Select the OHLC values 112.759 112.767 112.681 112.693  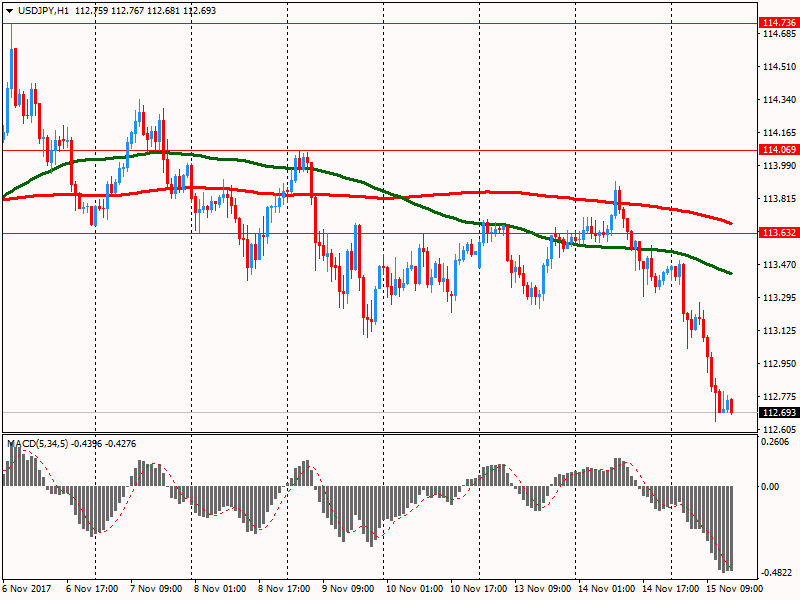point(145,11)
